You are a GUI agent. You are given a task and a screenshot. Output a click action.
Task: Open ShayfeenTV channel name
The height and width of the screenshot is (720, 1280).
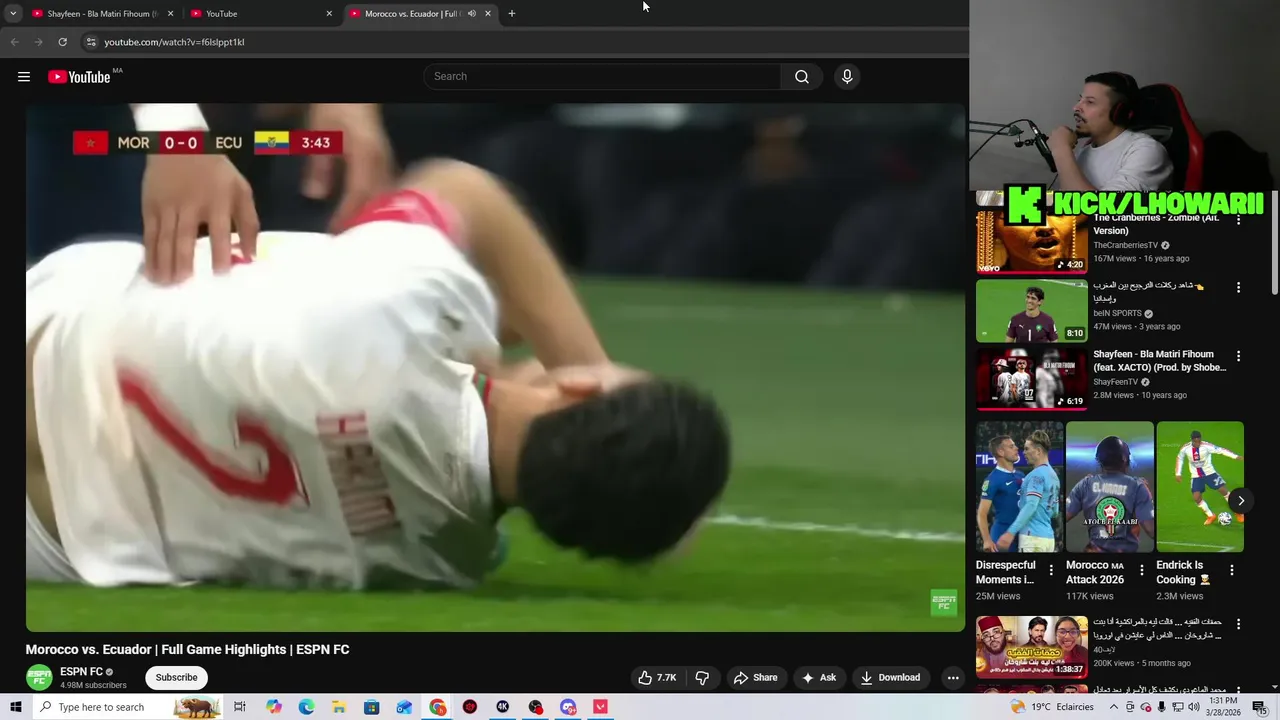point(1115,382)
